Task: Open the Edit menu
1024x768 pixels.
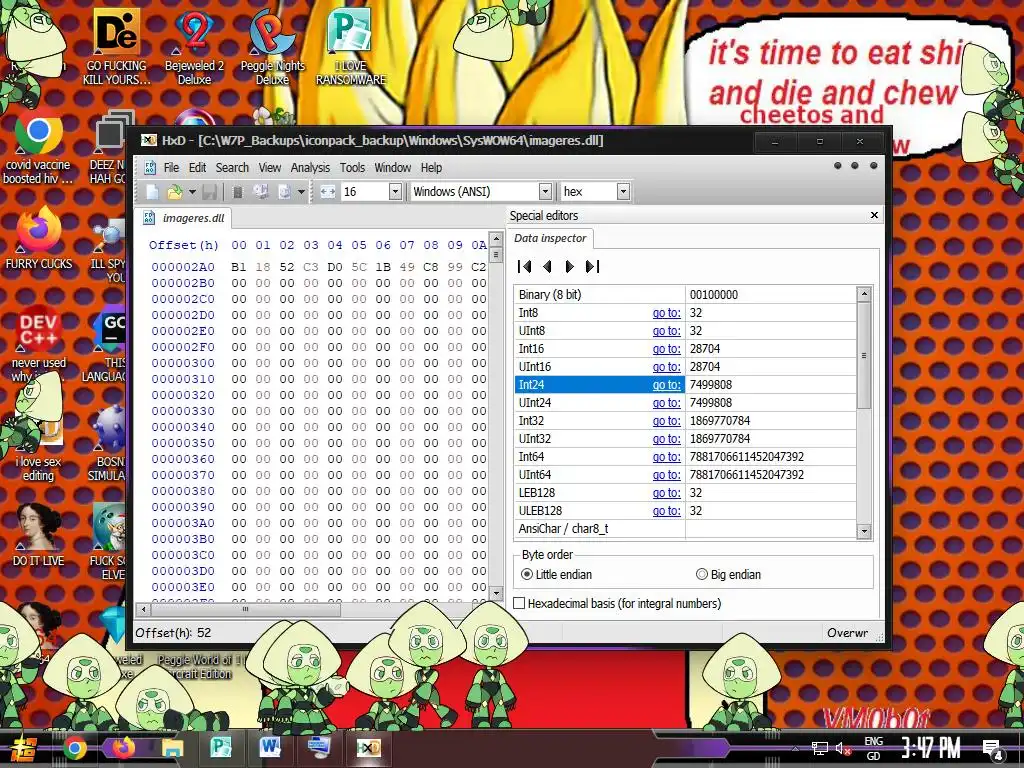Action: (197, 168)
